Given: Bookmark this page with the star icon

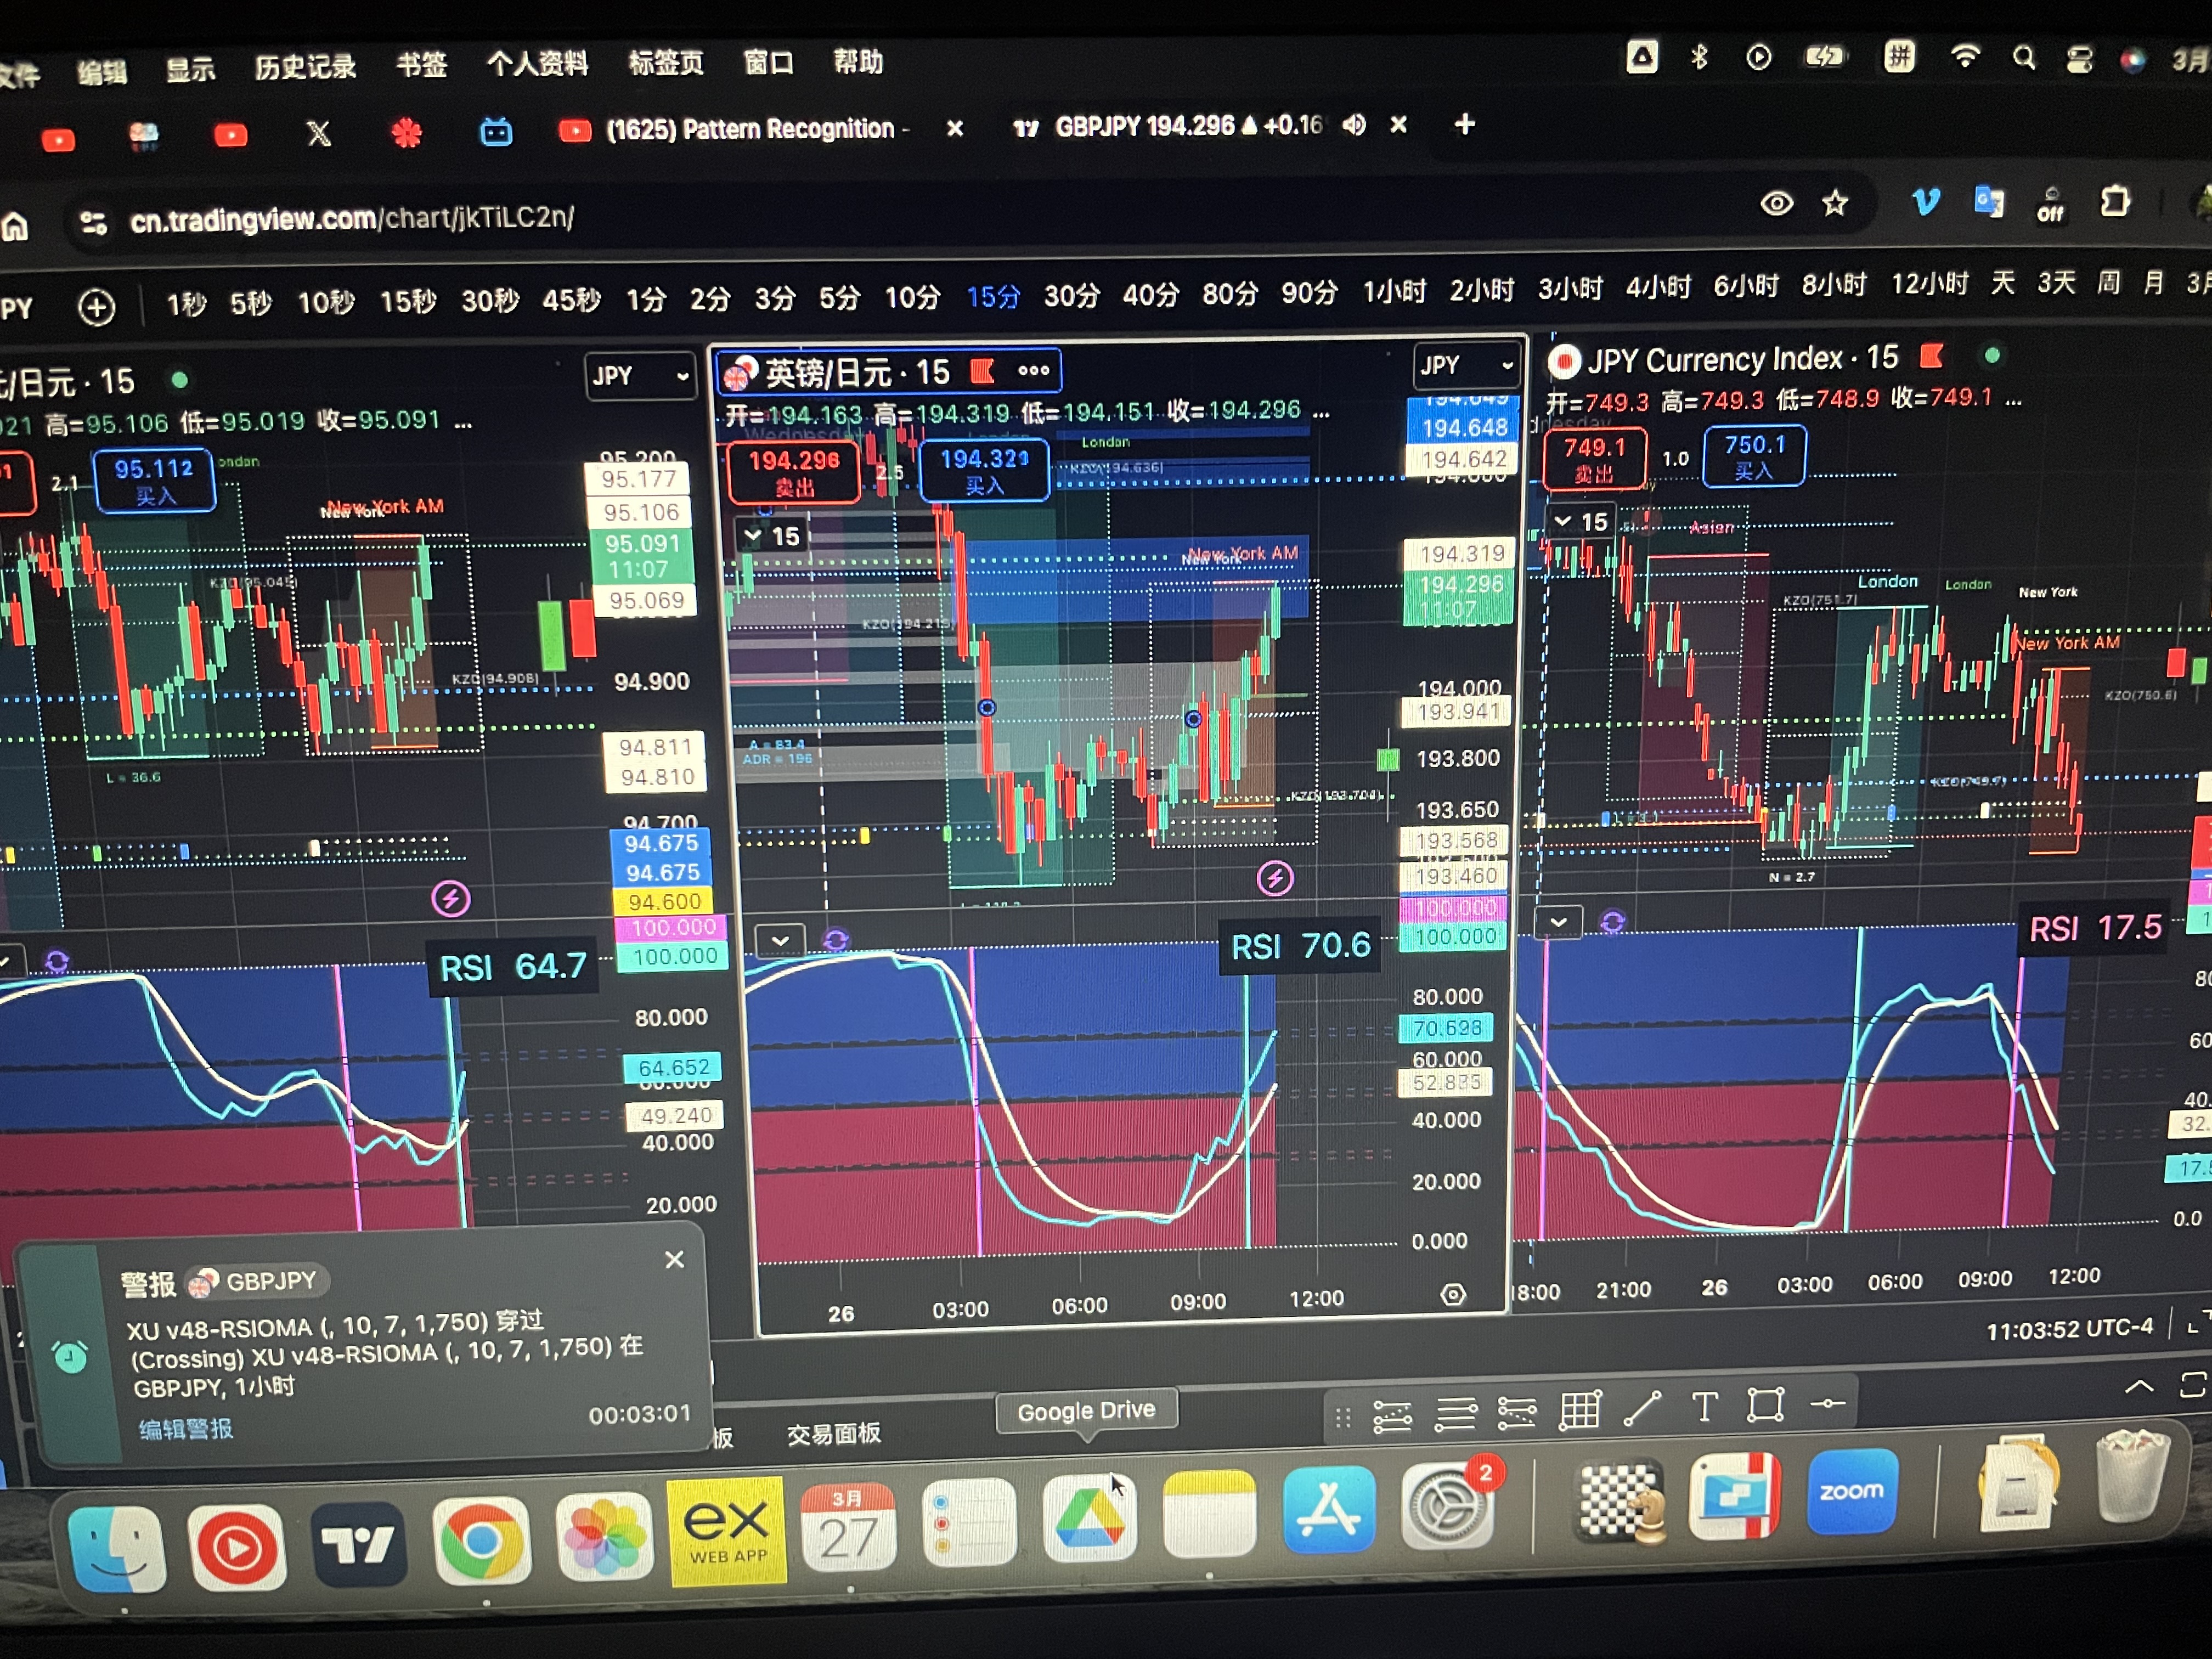Looking at the screenshot, I should [1834, 204].
